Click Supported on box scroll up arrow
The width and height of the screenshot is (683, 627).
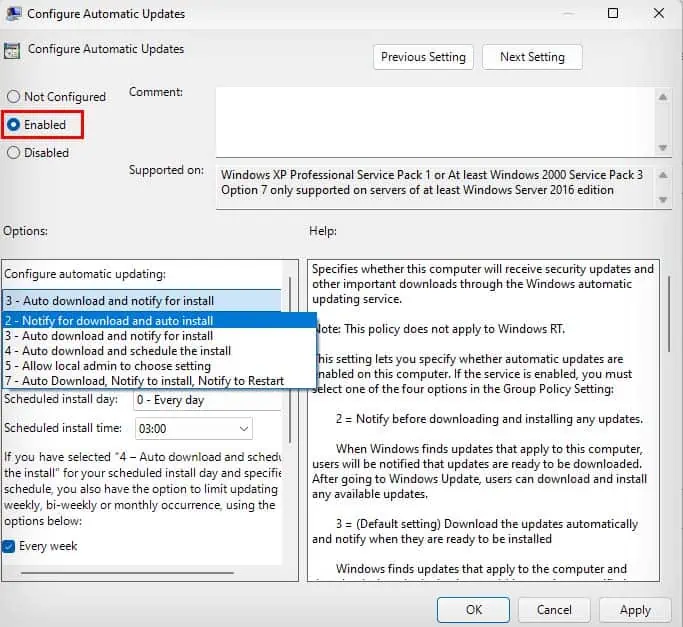tap(663, 175)
